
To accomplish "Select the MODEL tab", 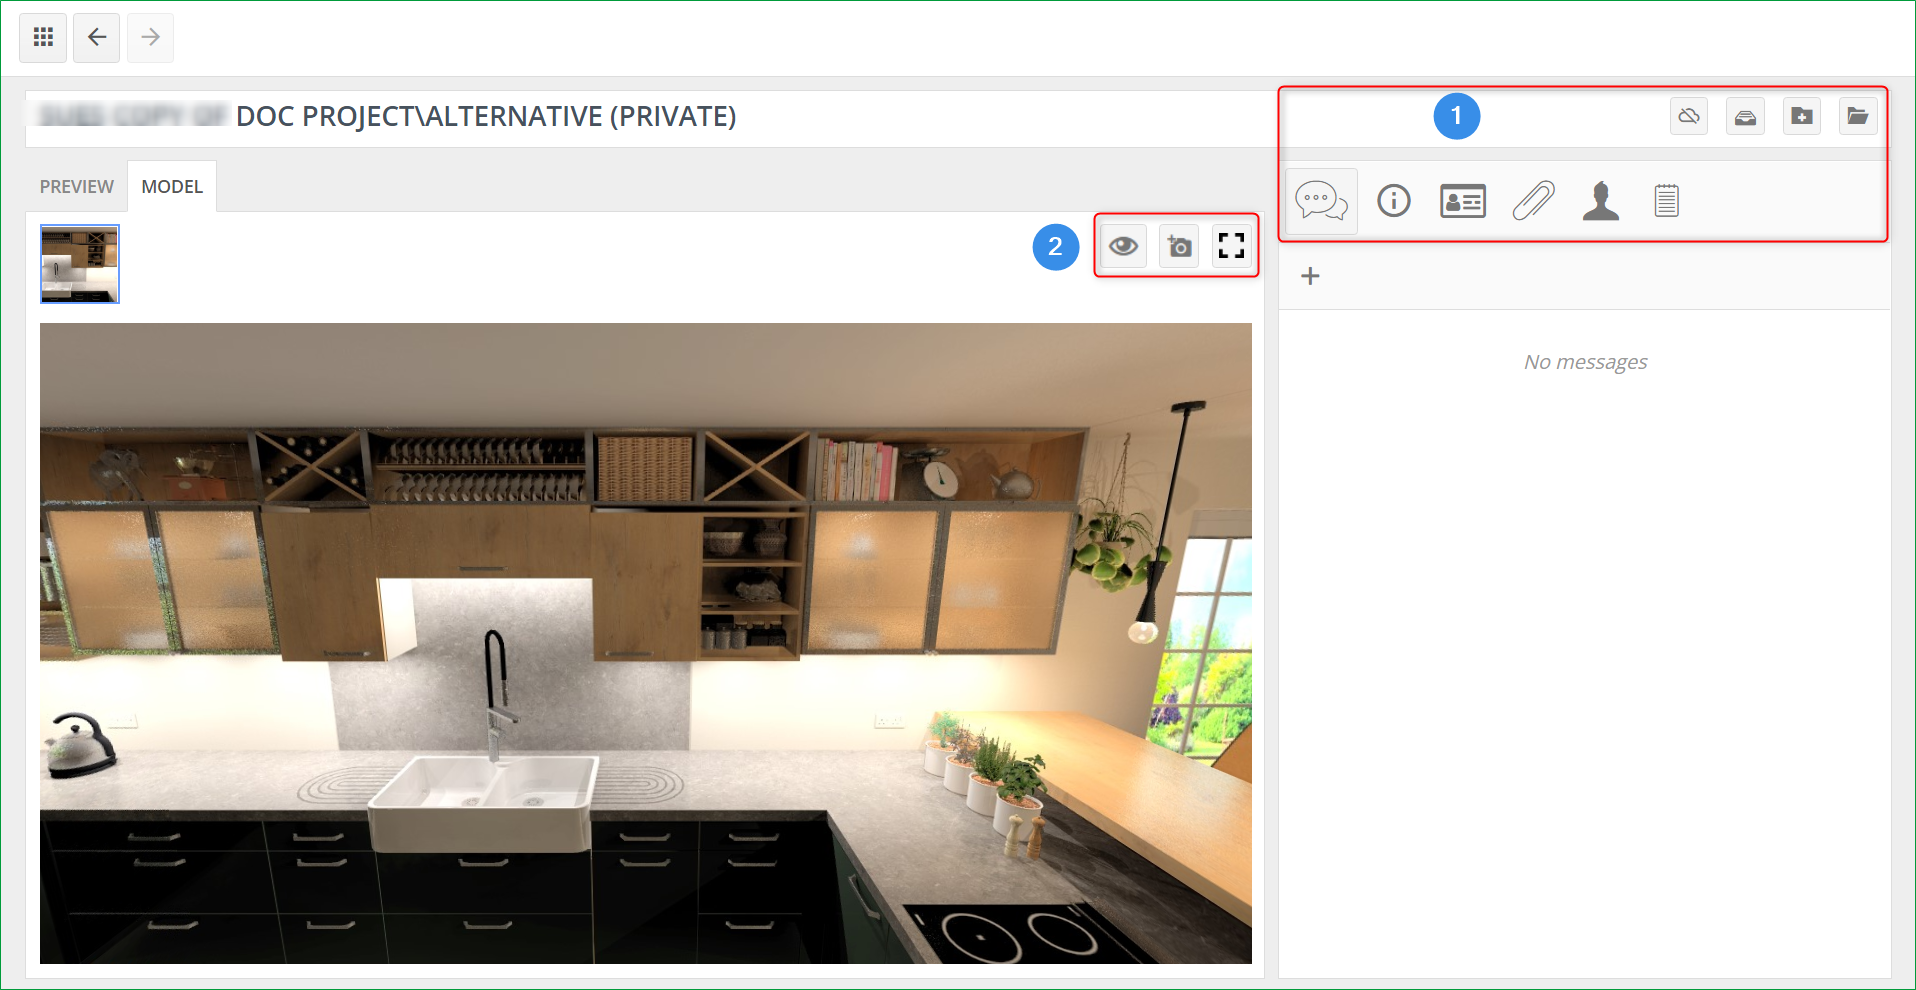I will [172, 187].
